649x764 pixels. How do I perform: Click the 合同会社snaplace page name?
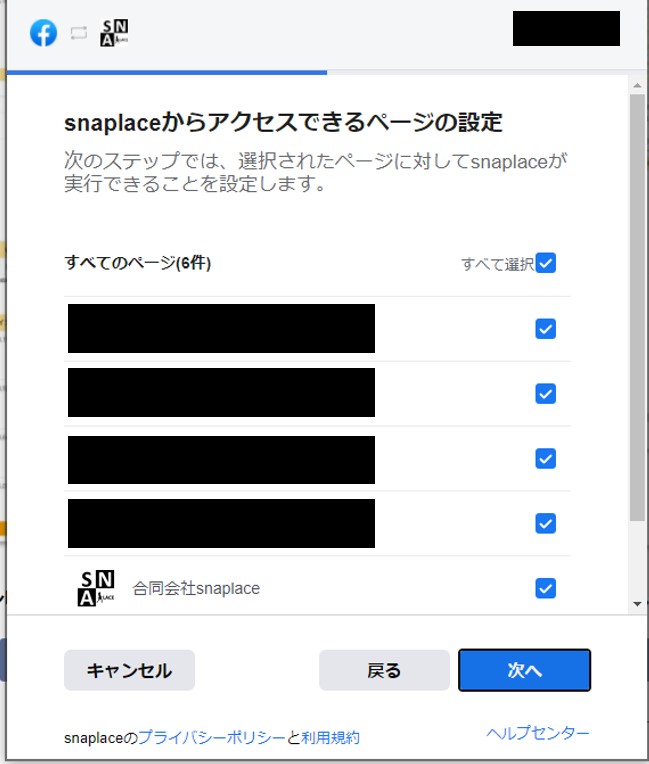[196, 588]
